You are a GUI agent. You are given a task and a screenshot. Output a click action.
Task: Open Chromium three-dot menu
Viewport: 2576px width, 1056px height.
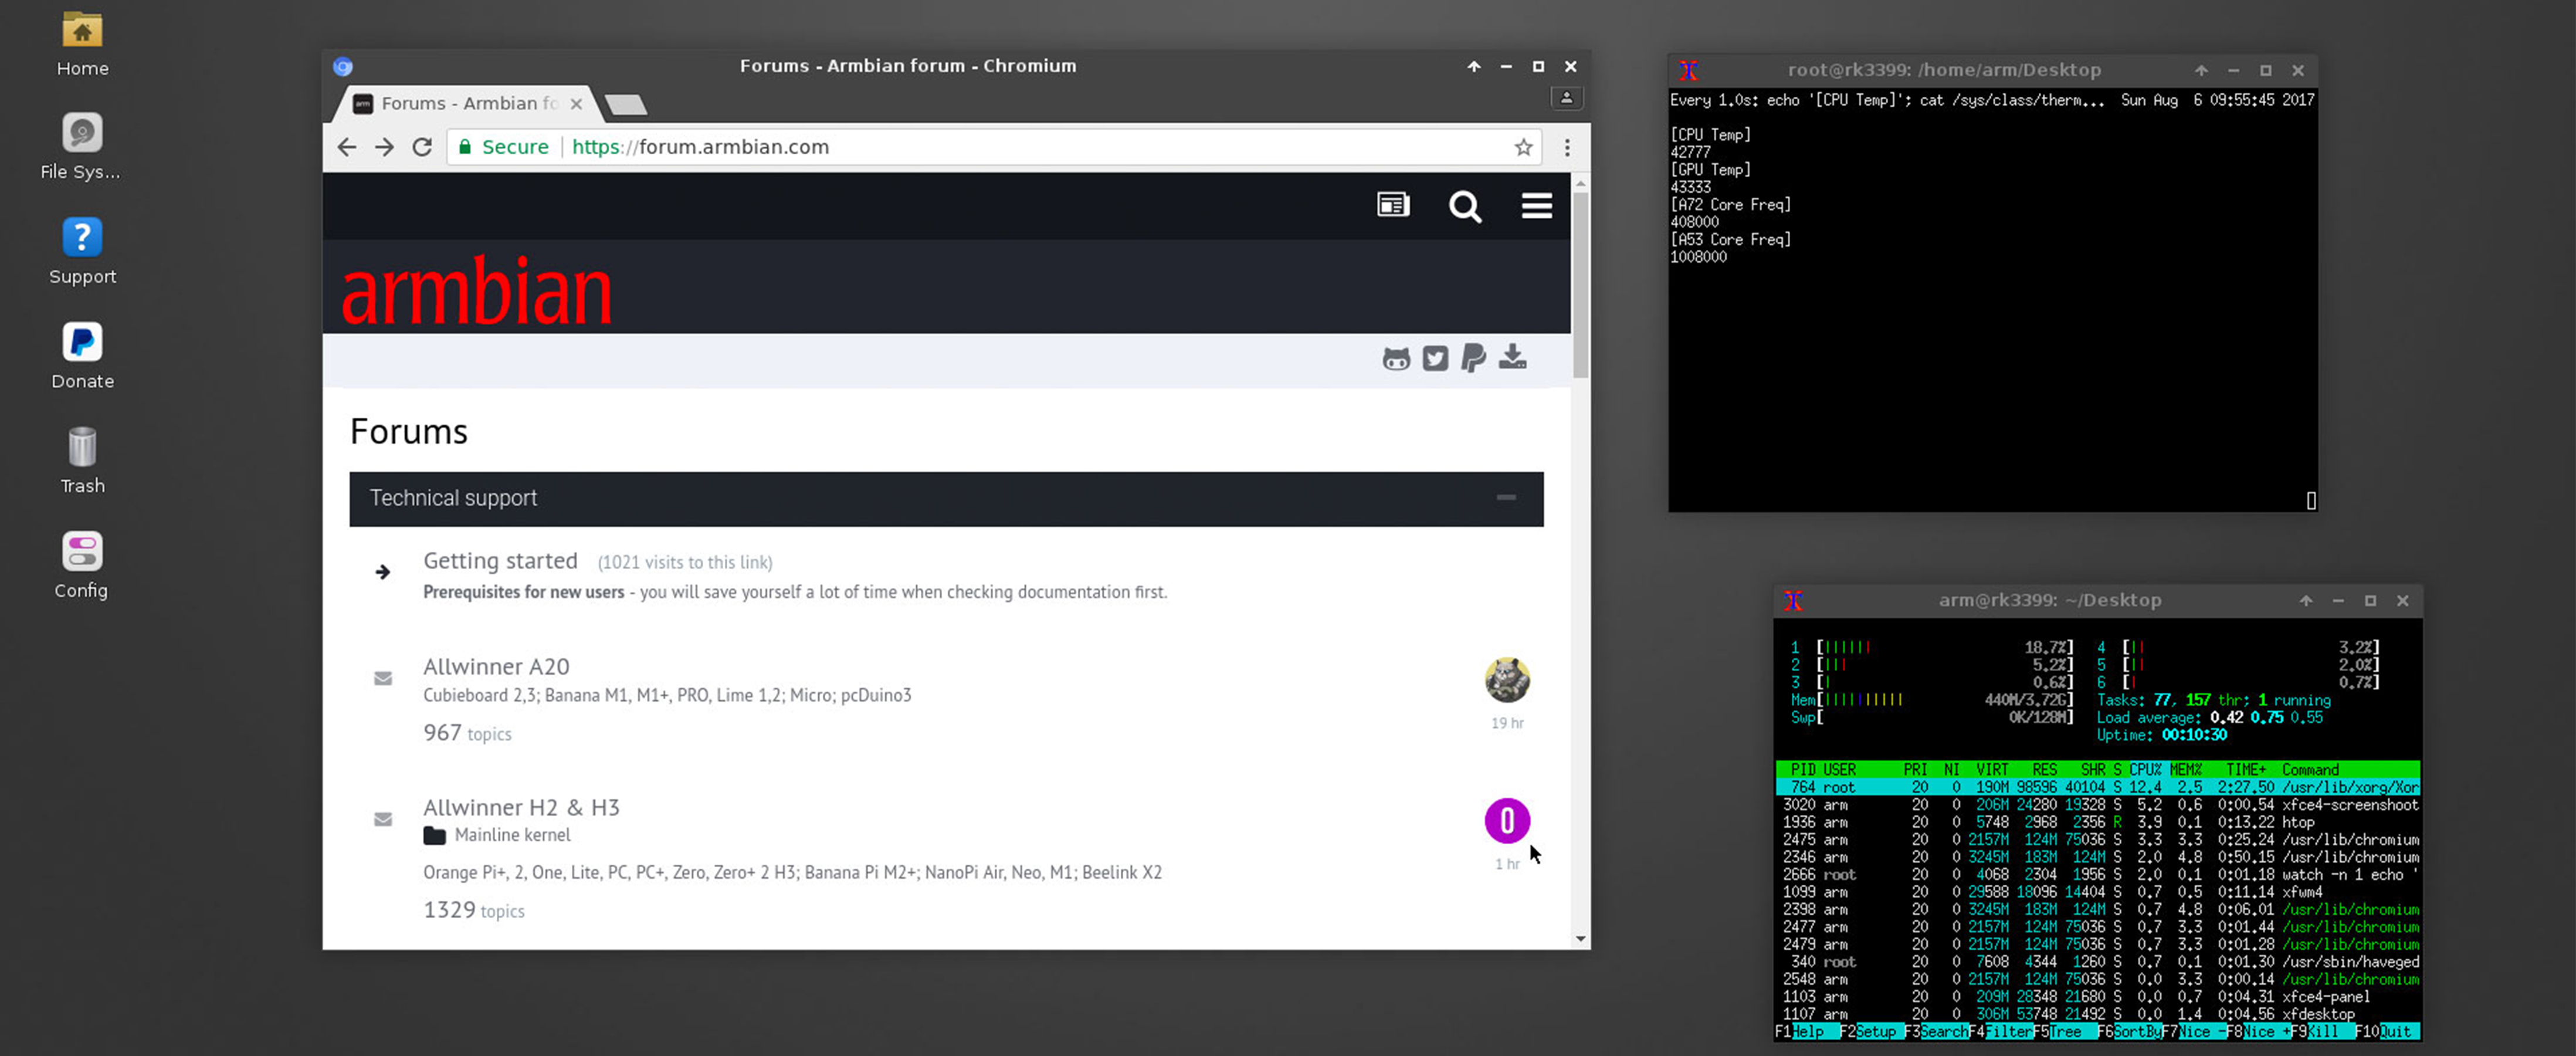point(1567,148)
